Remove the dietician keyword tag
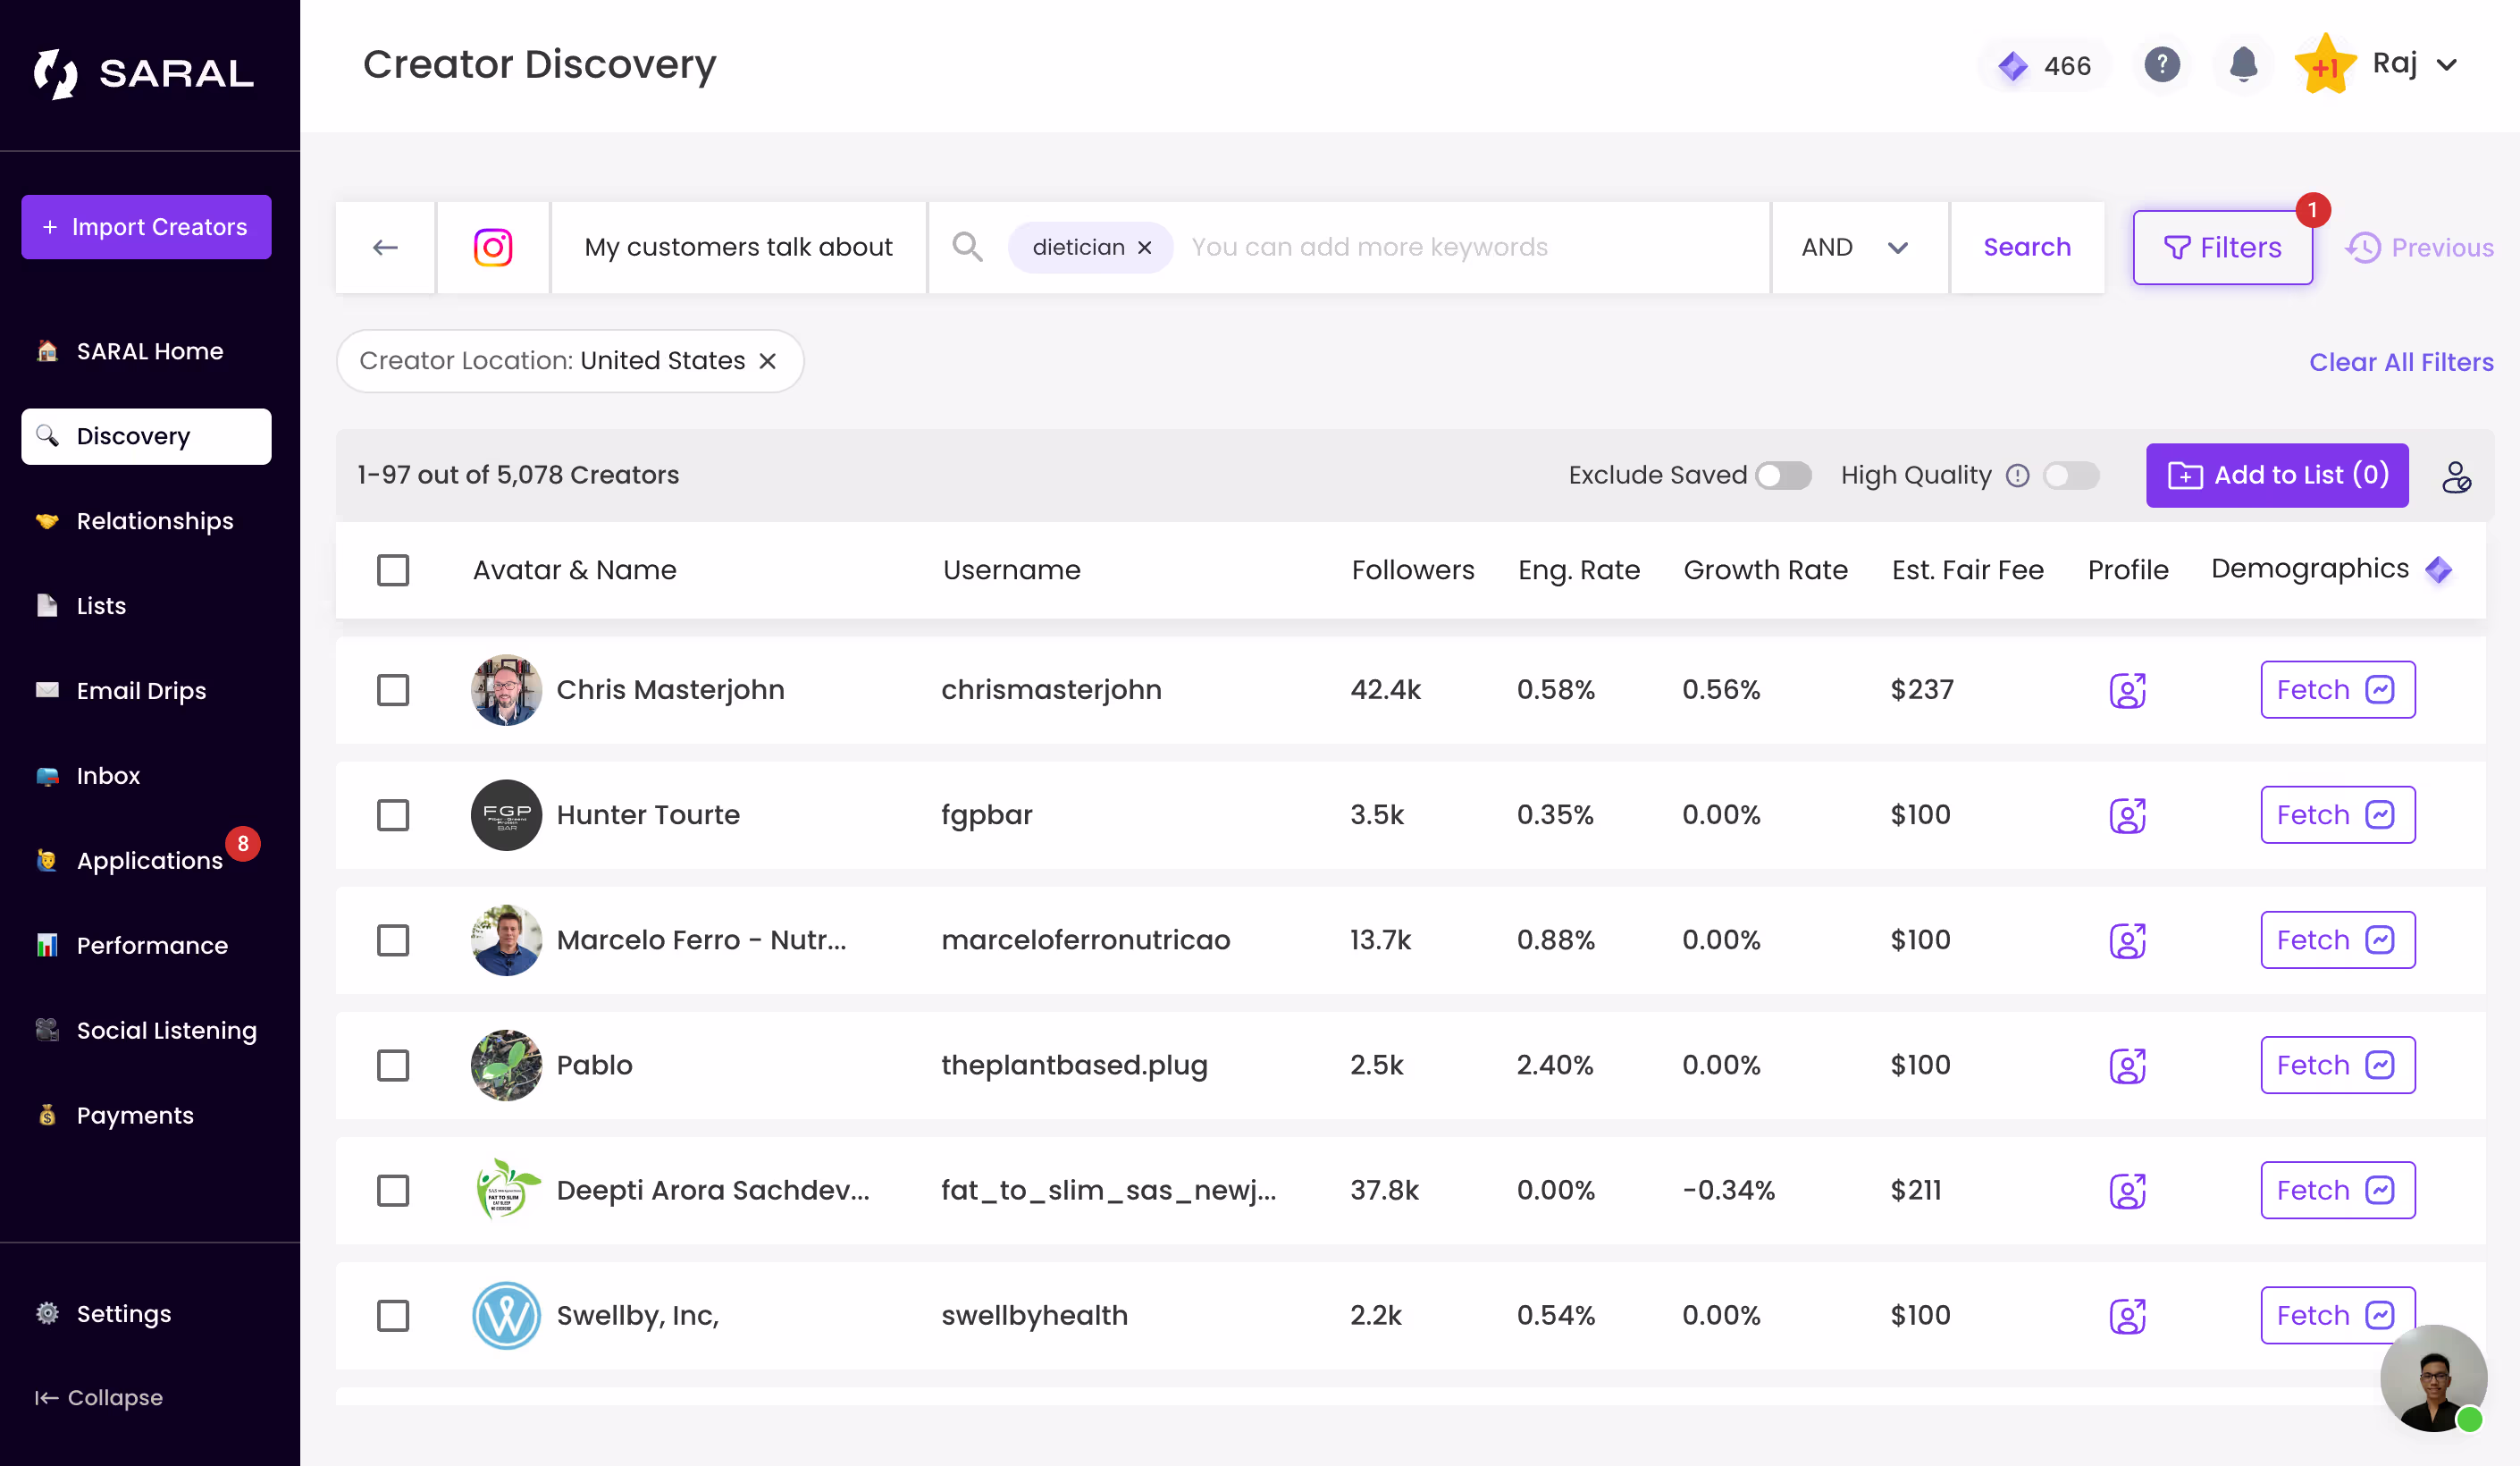 (1145, 247)
